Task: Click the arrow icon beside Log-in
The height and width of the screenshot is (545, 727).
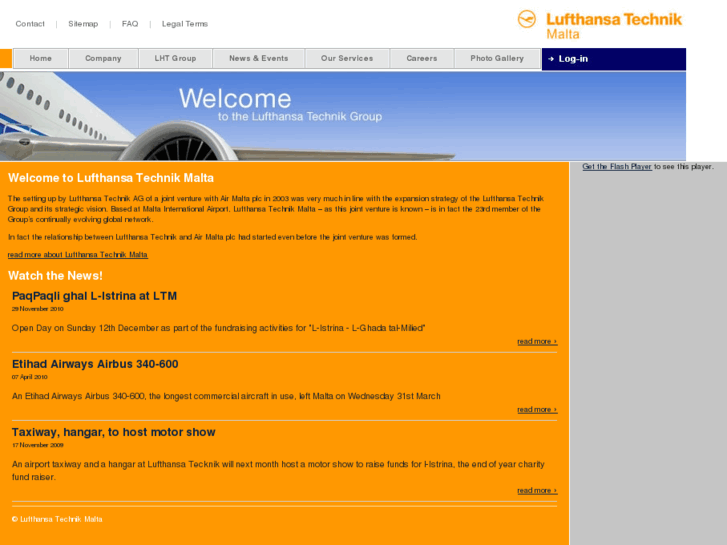Action: (551, 59)
